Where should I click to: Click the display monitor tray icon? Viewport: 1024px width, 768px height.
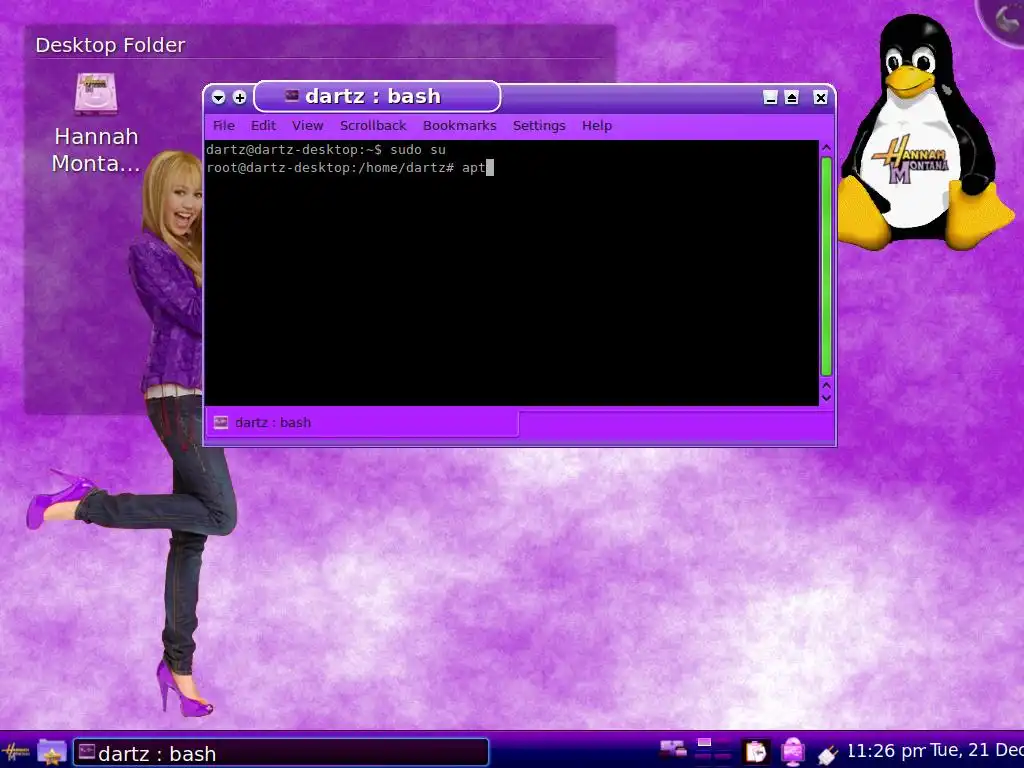tap(793, 752)
